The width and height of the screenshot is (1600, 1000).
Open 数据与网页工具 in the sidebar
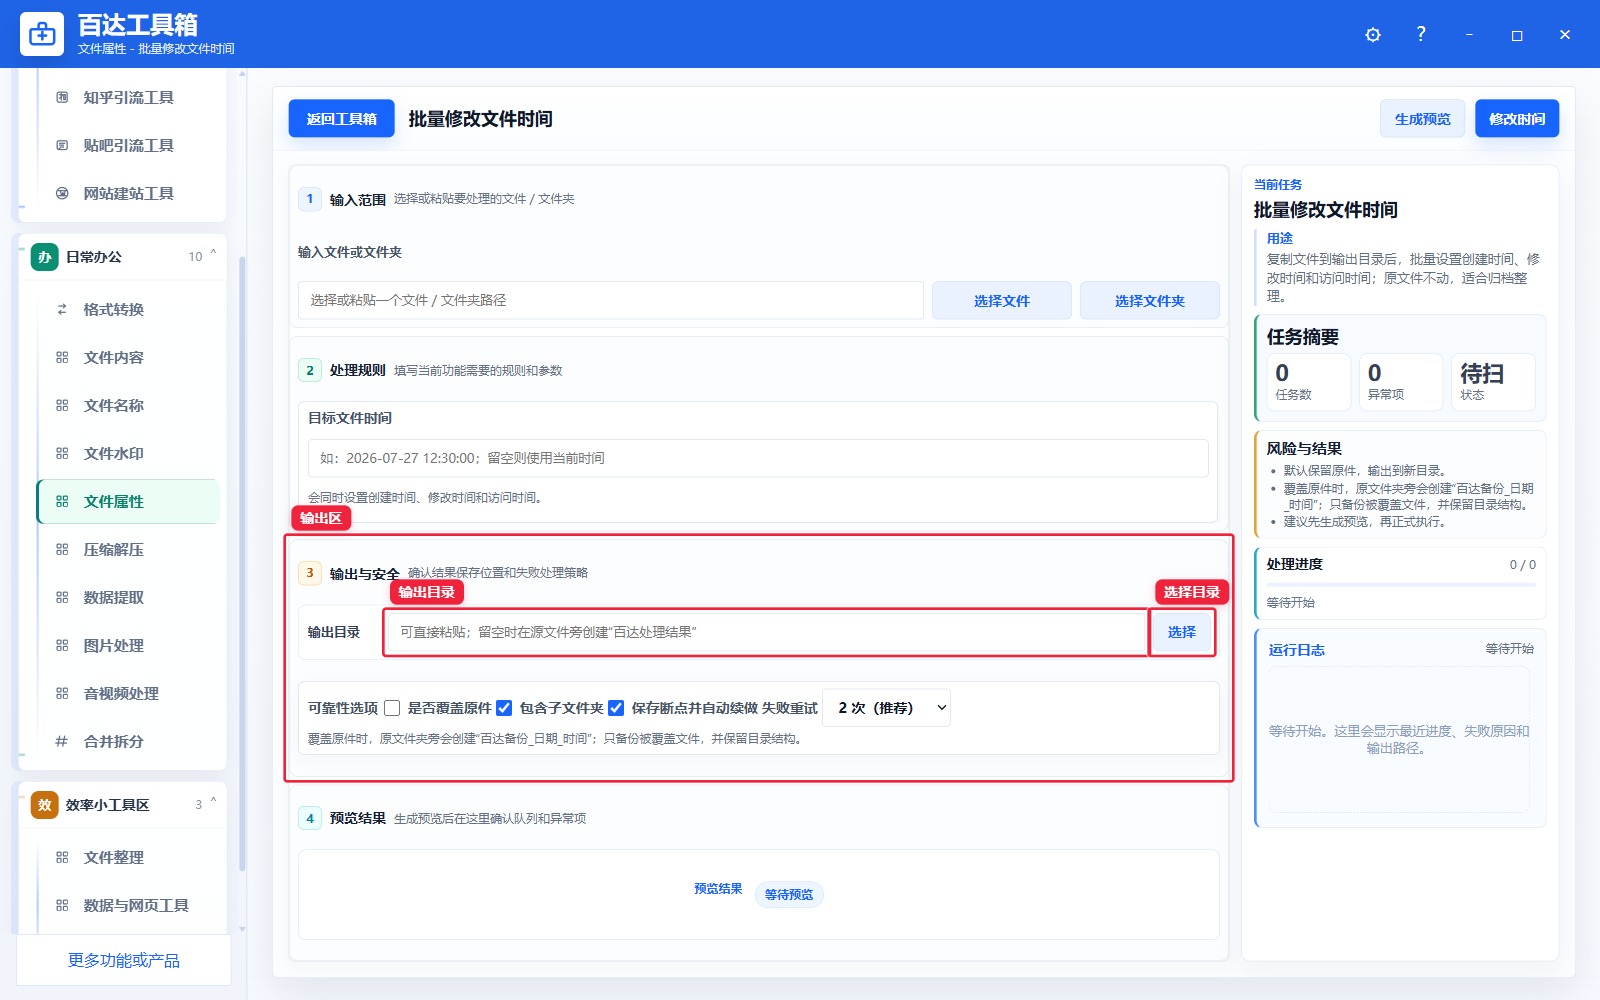pos(128,905)
